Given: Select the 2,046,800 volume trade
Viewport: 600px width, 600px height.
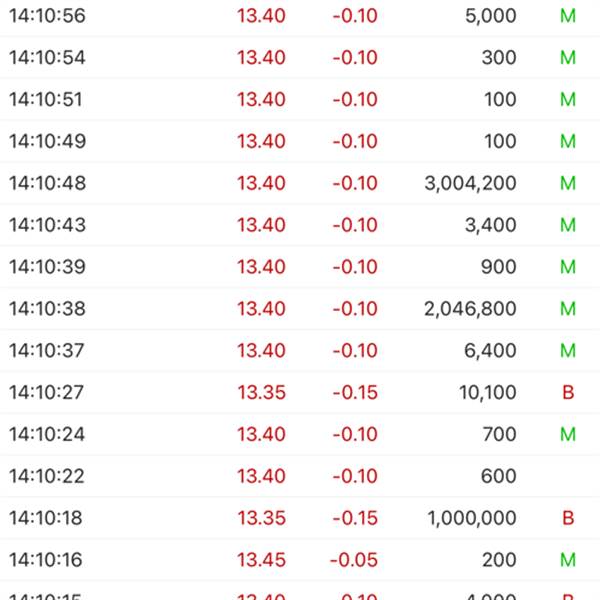Looking at the screenshot, I should click(300, 309).
